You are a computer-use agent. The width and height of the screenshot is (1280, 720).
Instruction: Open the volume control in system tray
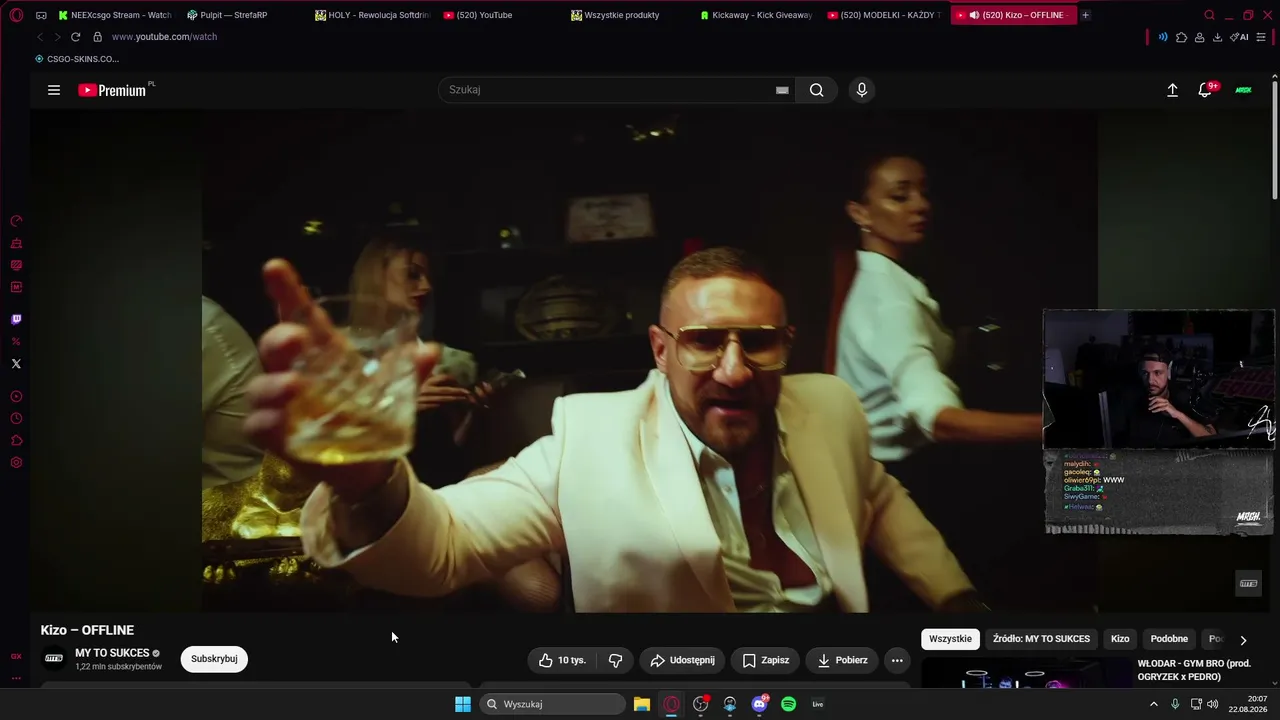point(1213,704)
